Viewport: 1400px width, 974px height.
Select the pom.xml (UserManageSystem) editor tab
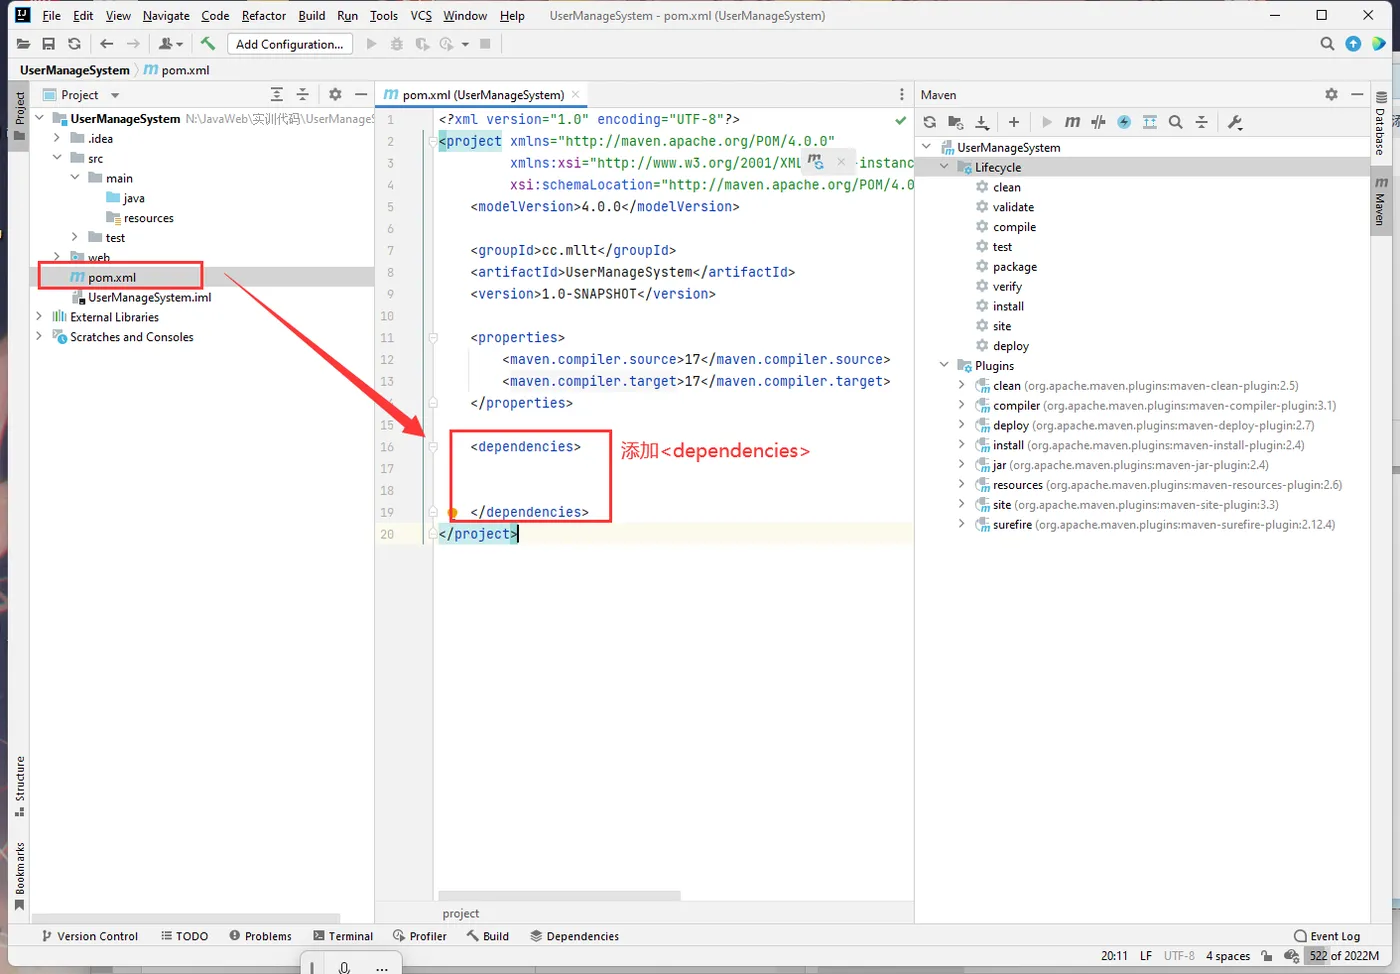coord(483,95)
